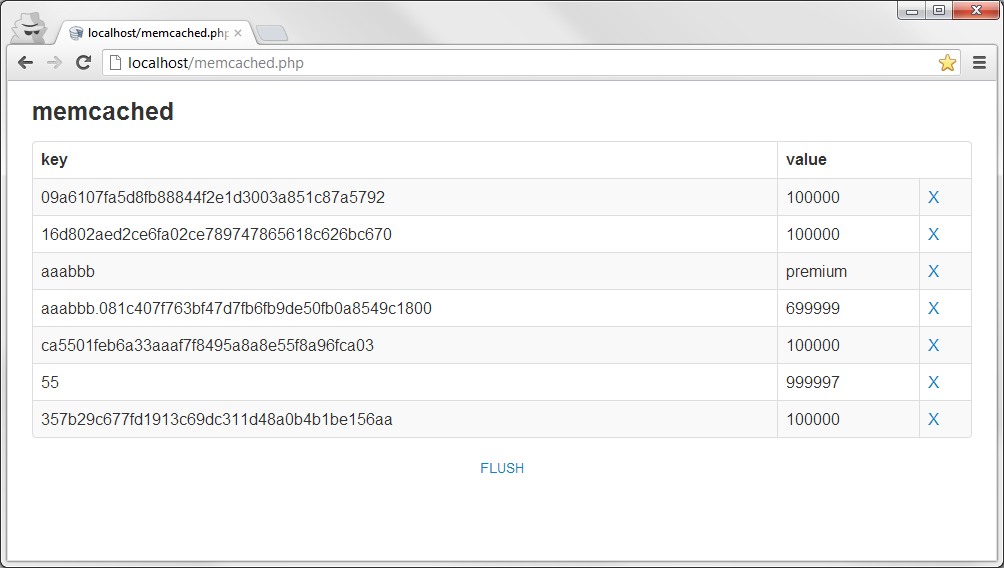This screenshot has width=1004, height=568.
Task: Remove the ca5501feb6a3 key entry
Action: (x=933, y=346)
